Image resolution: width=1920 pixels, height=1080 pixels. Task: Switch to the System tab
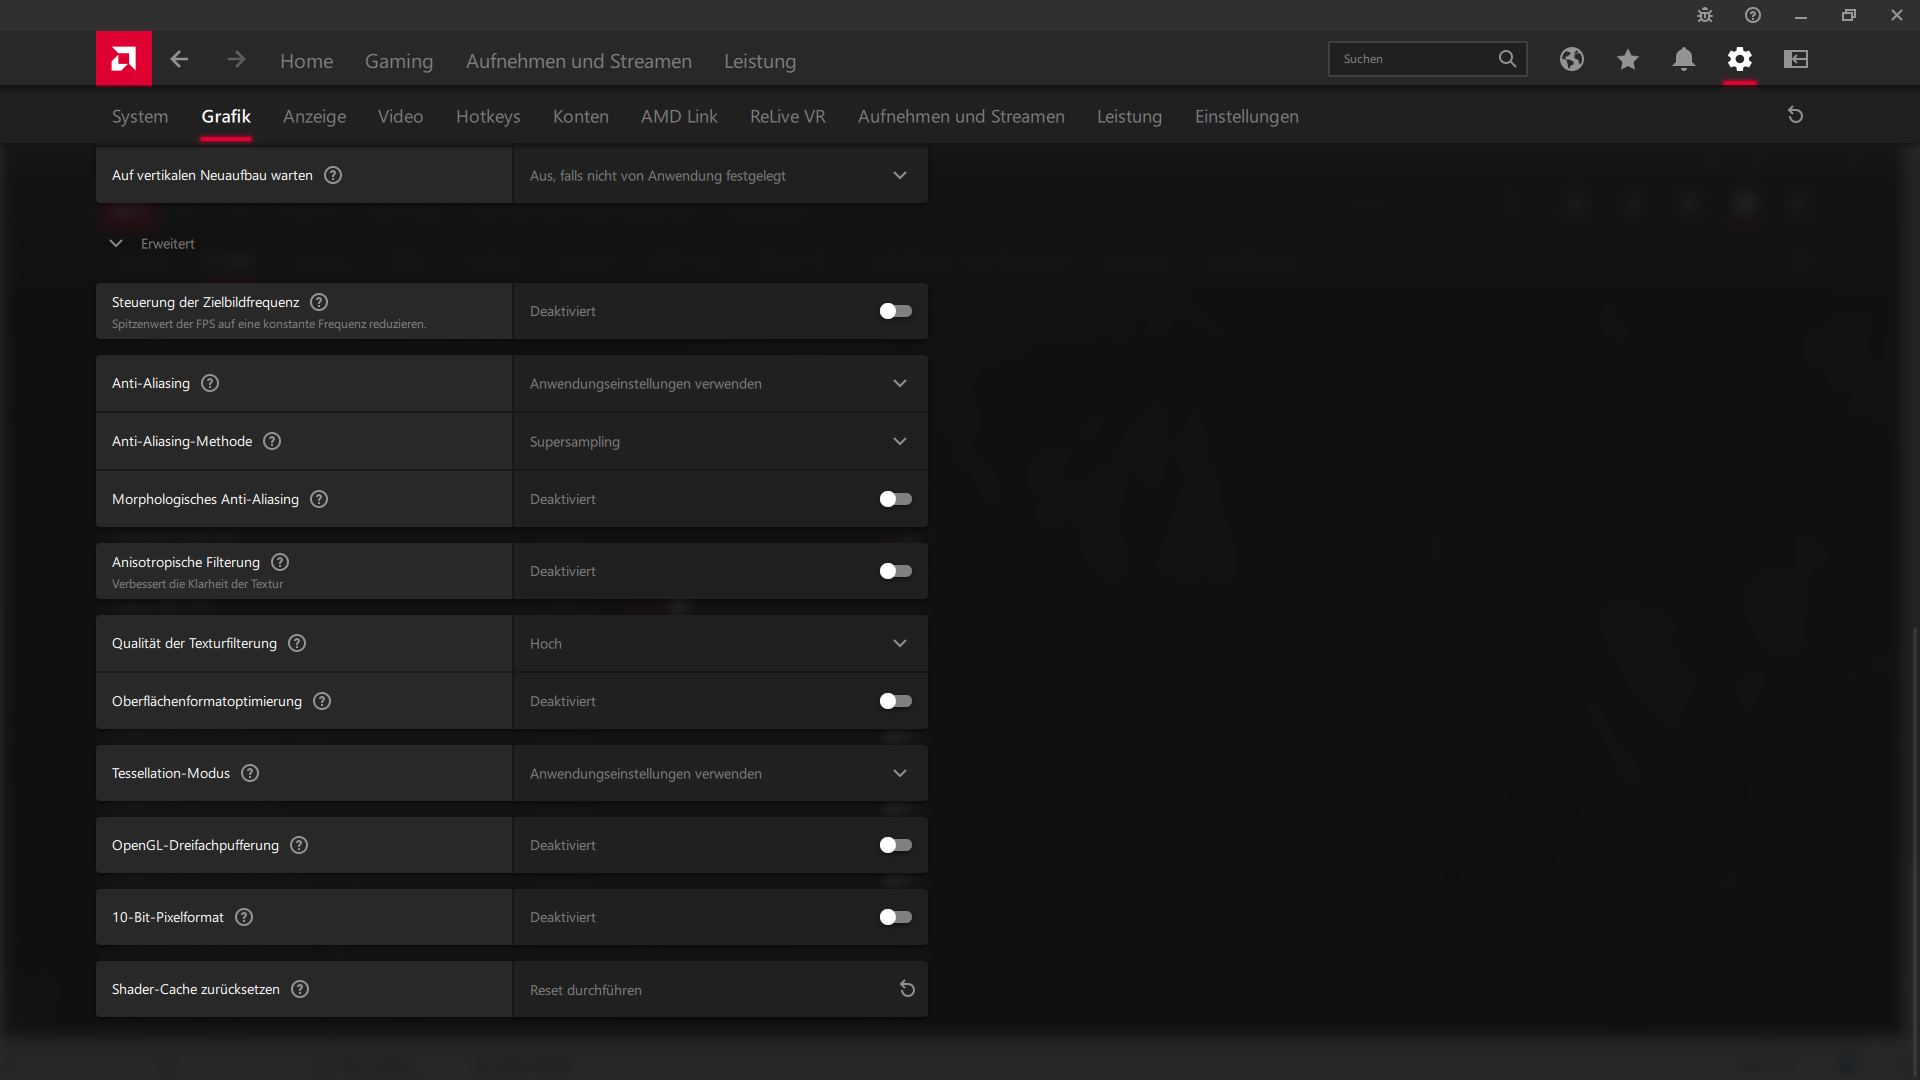(140, 116)
